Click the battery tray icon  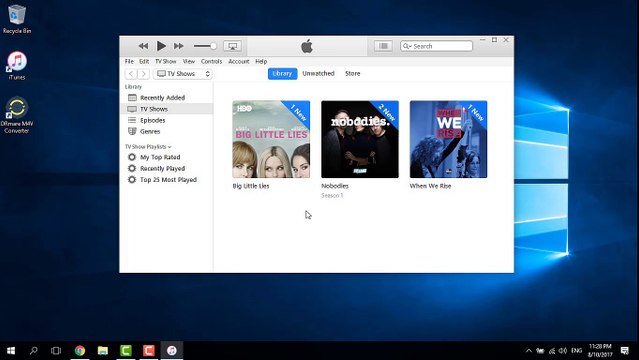[540, 351]
